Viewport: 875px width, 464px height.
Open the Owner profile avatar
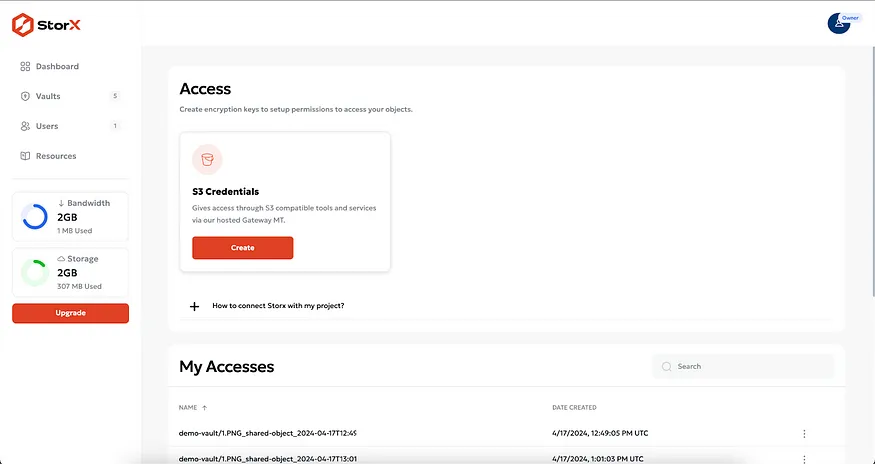[838, 23]
